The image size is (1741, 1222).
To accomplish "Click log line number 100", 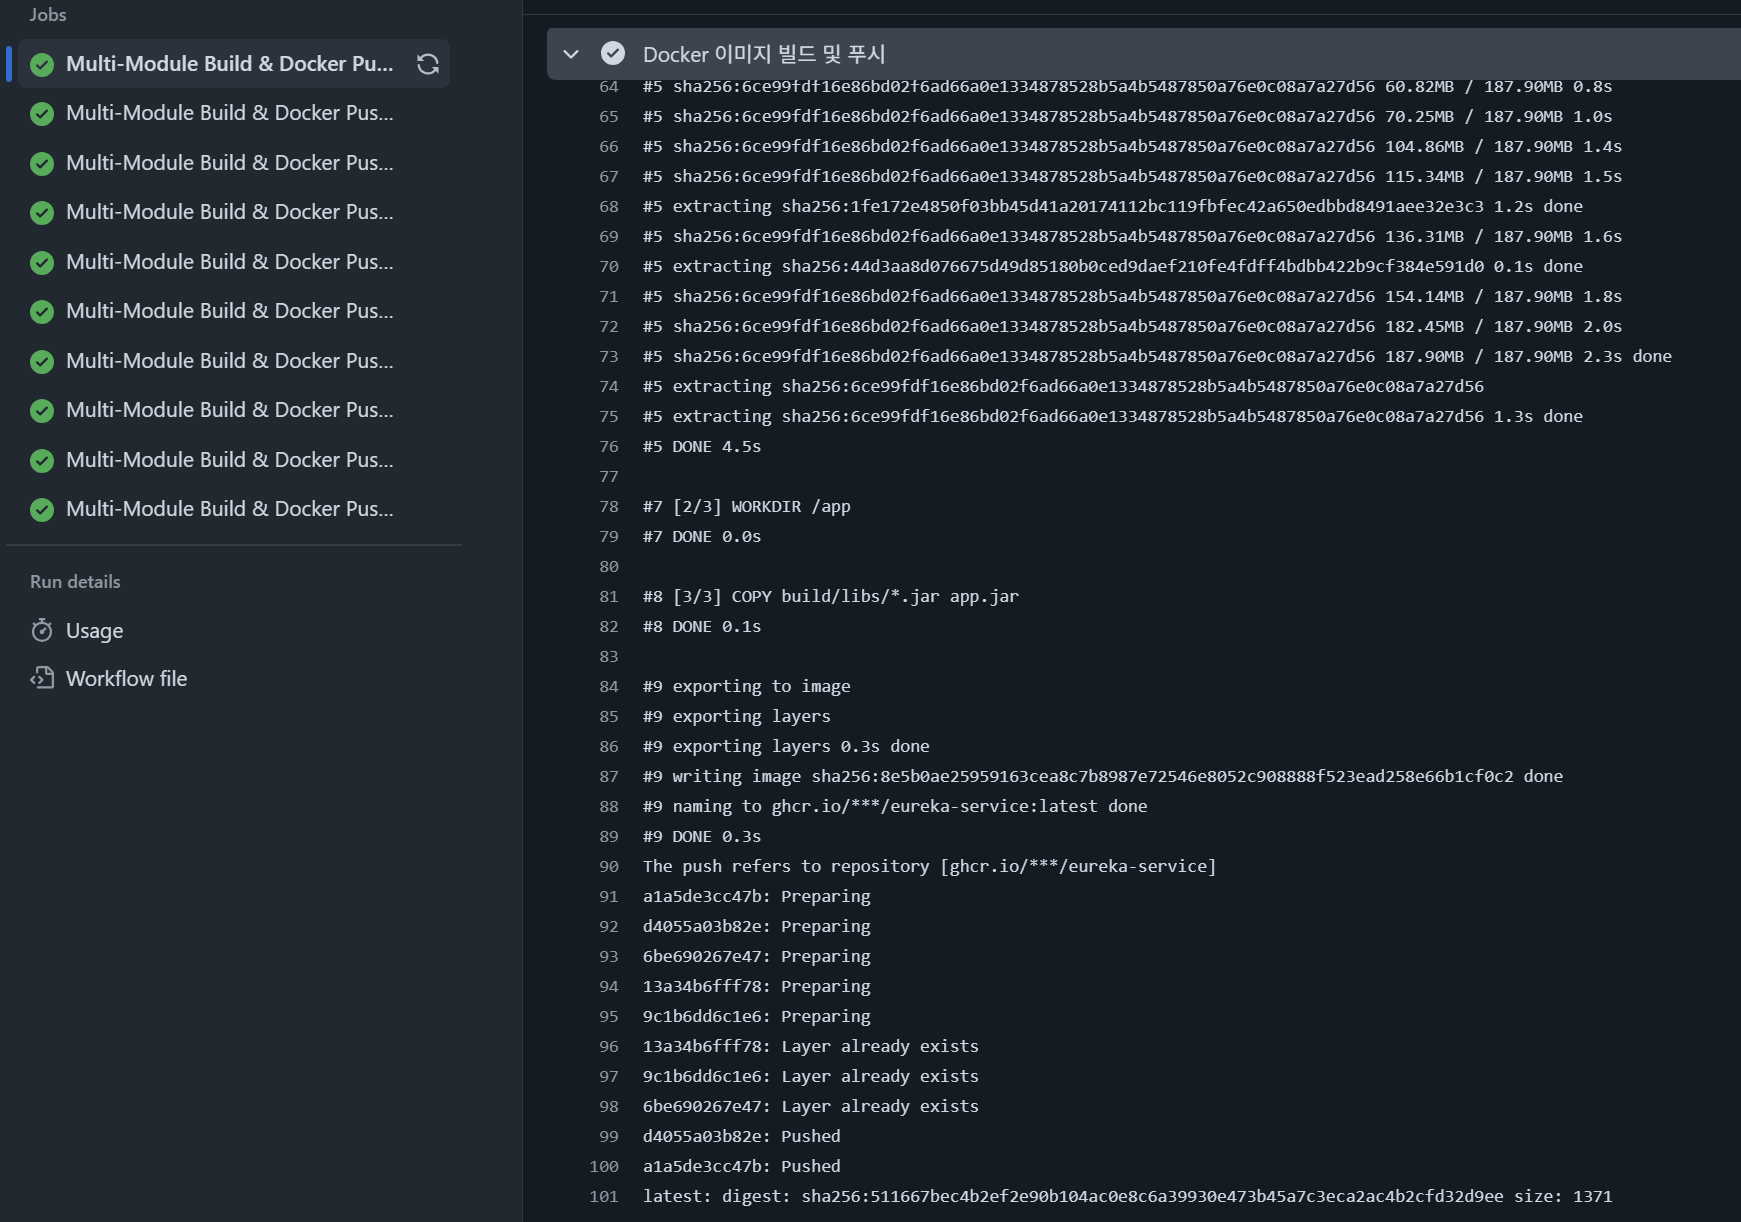I will point(604,1167).
